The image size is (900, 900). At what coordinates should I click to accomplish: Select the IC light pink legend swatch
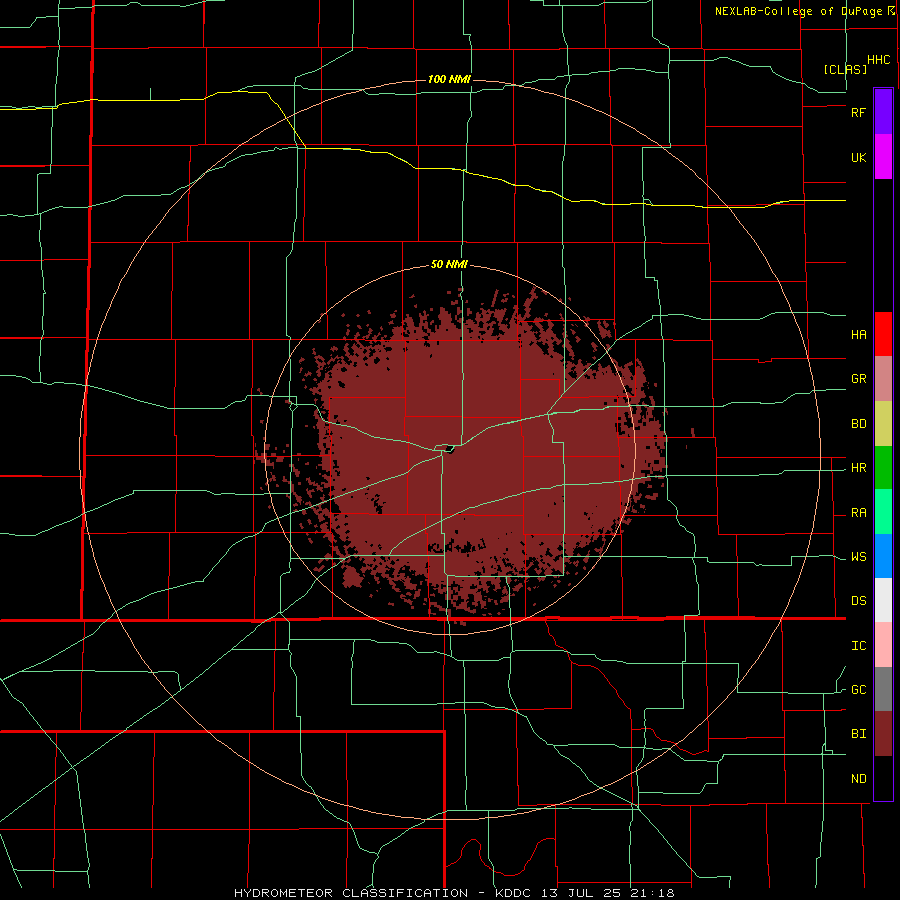[x=883, y=645]
